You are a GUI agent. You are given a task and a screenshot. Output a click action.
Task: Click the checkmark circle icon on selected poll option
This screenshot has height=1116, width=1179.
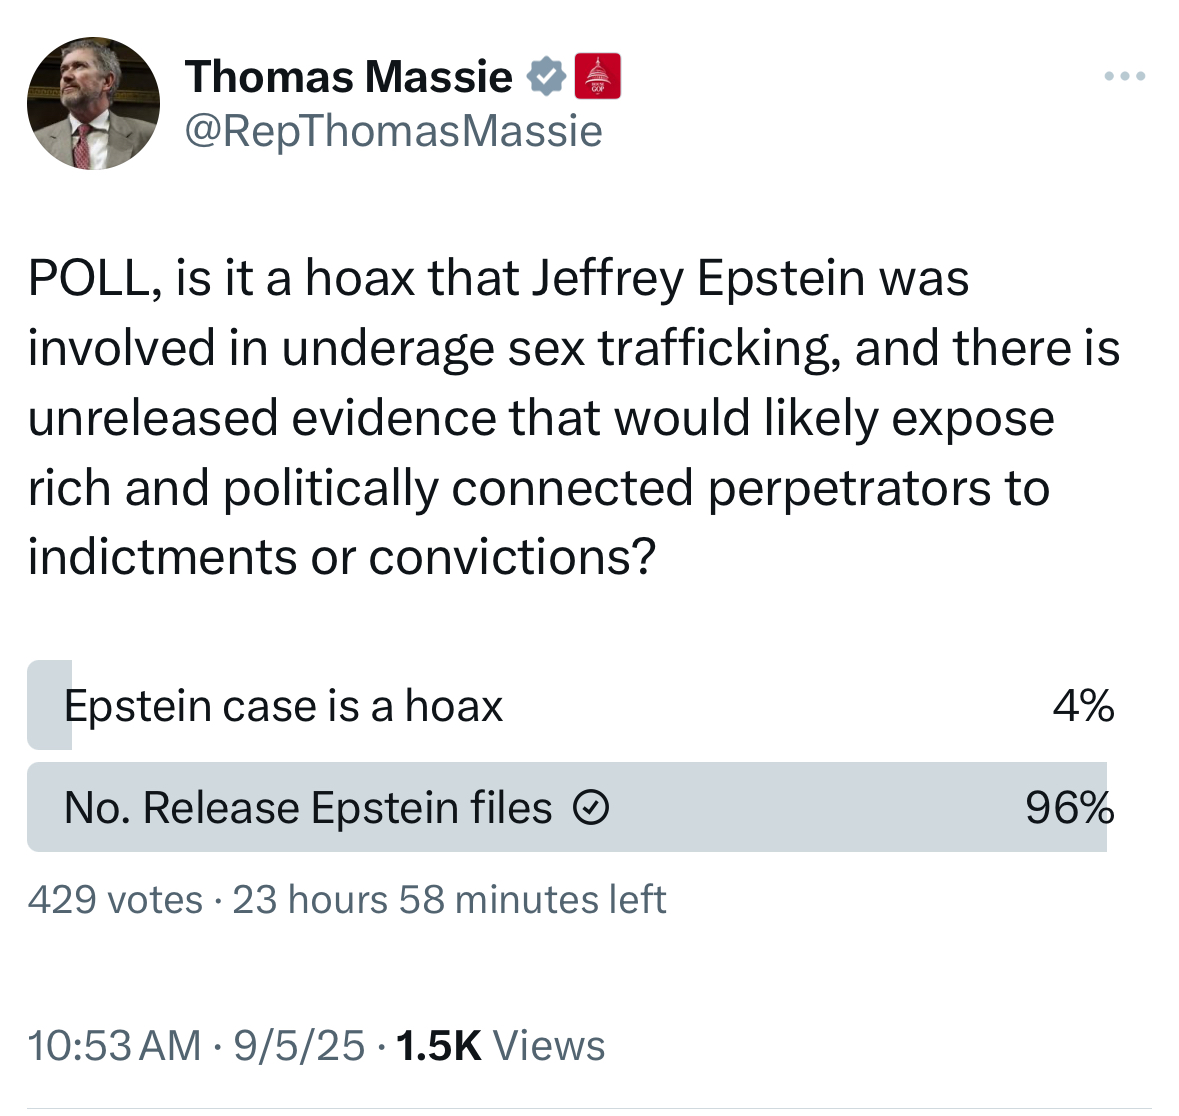coord(591,807)
